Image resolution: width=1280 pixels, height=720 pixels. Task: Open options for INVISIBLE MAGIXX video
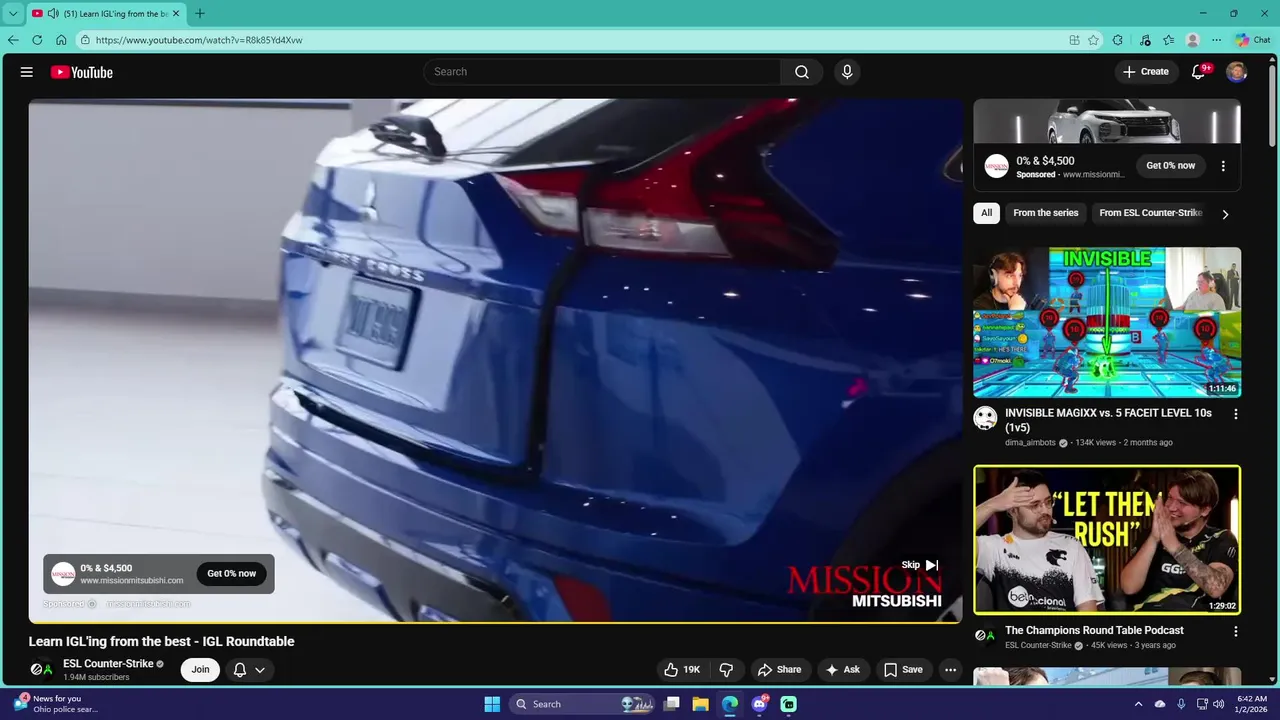pos(1235,414)
